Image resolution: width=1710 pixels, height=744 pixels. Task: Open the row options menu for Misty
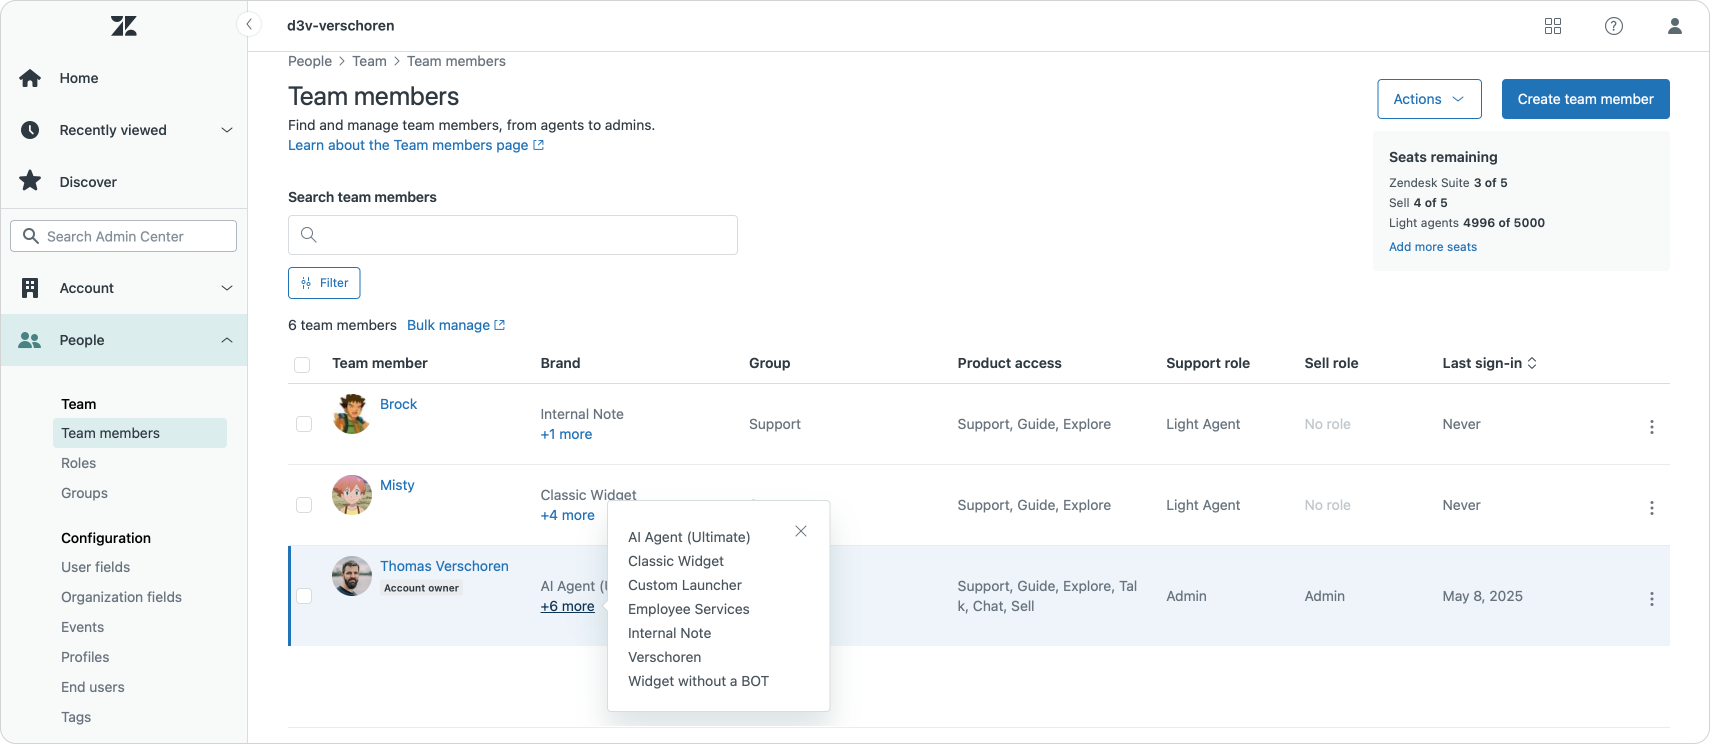click(1651, 508)
